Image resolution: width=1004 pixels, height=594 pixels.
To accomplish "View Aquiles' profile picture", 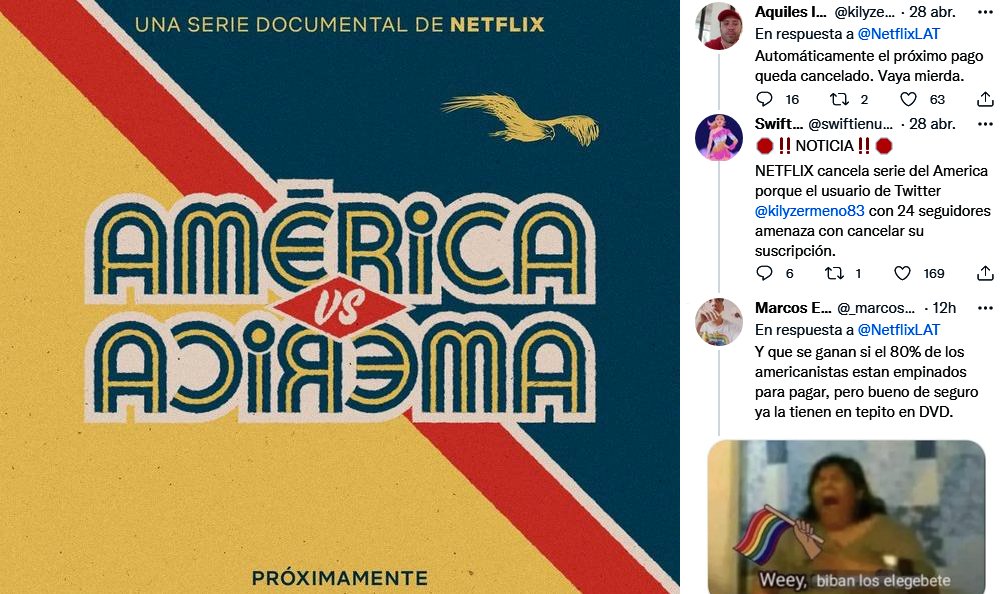I will point(718,26).
